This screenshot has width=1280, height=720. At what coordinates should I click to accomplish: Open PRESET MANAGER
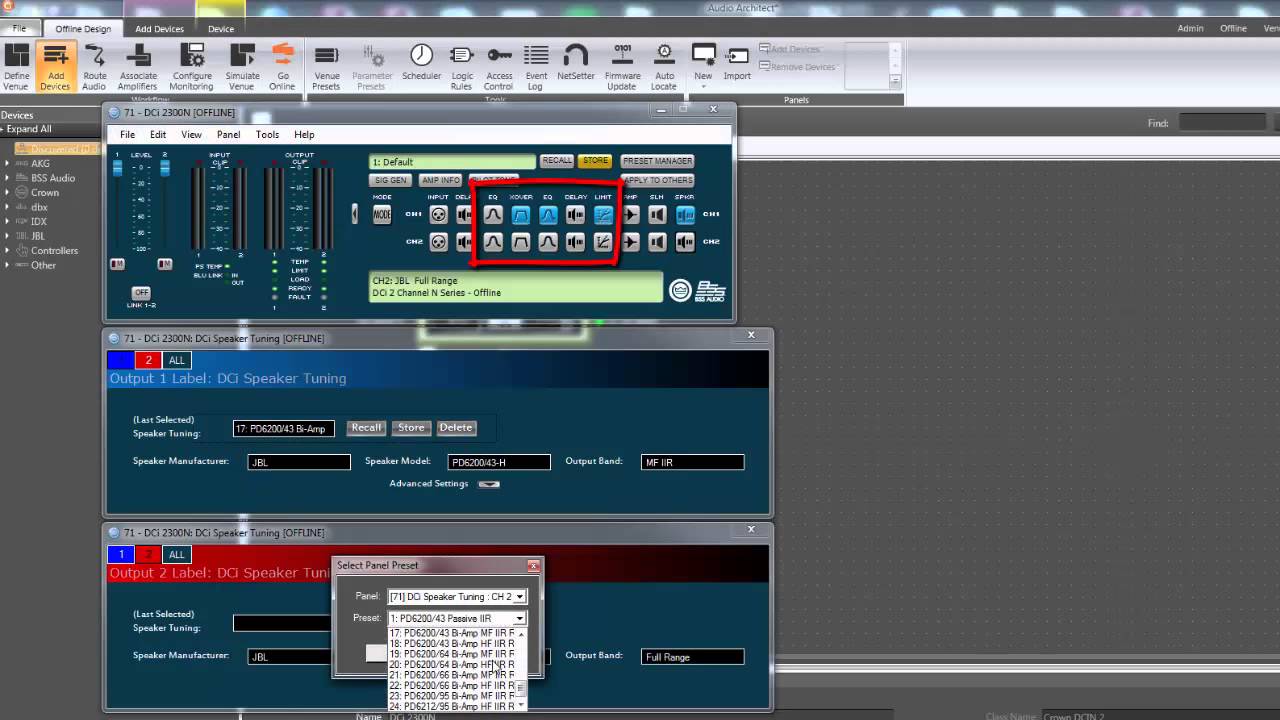click(x=657, y=161)
